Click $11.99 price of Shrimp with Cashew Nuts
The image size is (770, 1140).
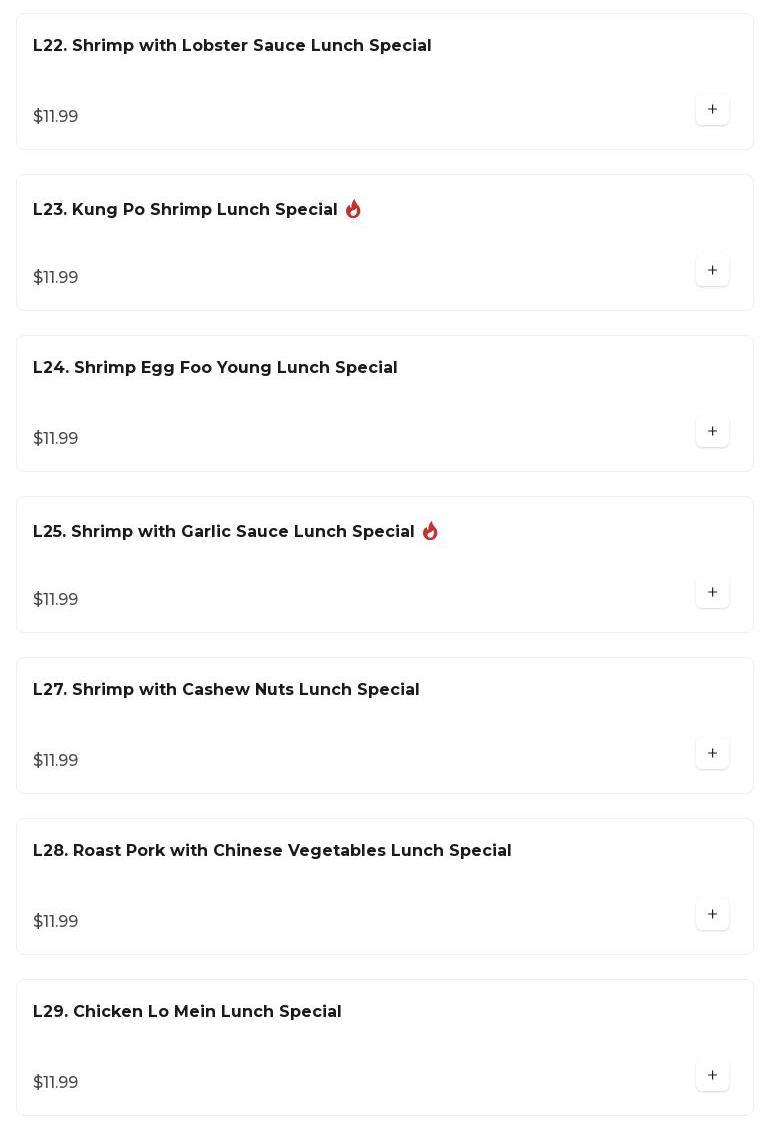(x=56, y=760)
